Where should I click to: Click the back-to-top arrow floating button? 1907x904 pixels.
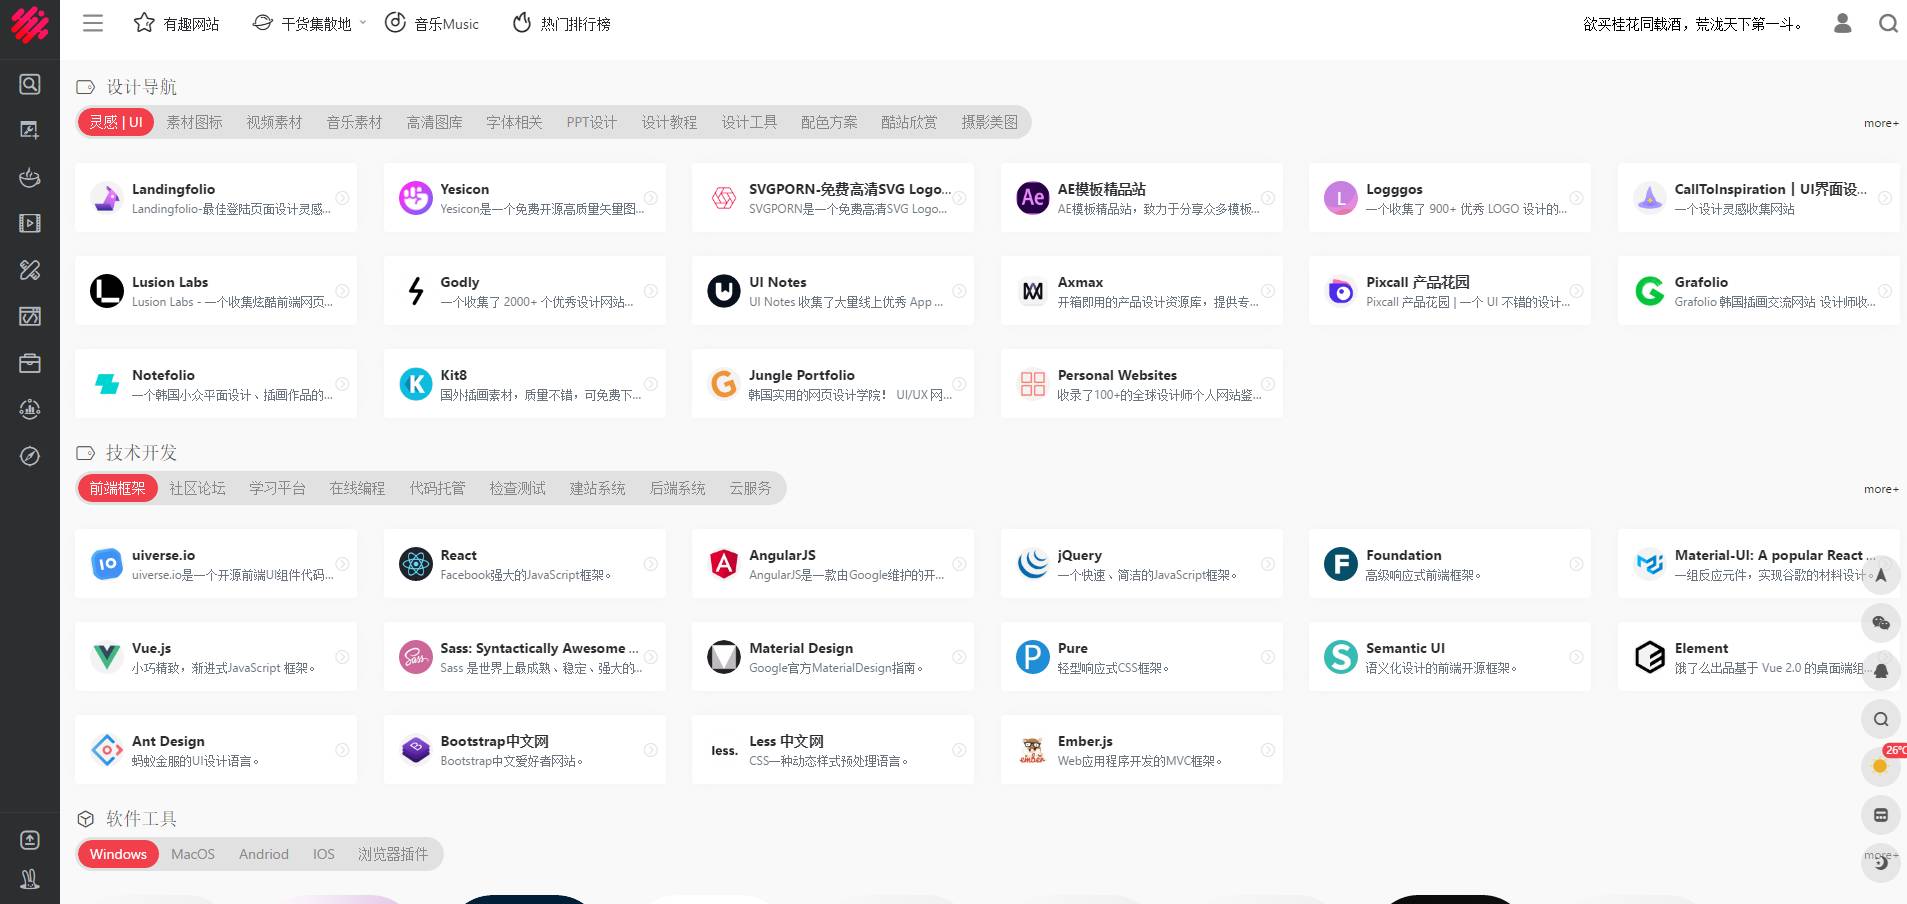(x=1880, y=575)
